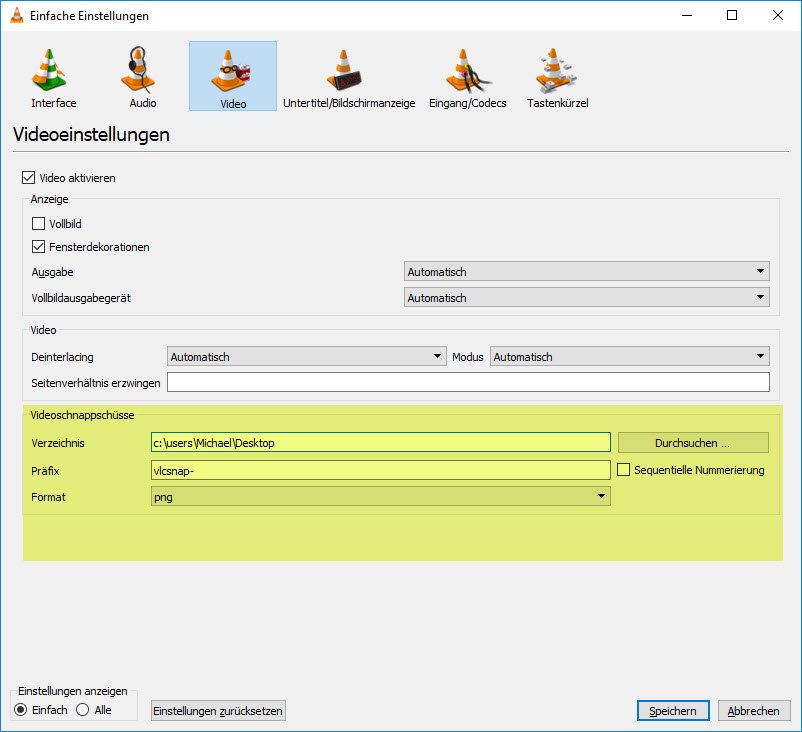Image resolution: width=802 pixels, height=732 pixels.
Task: Click the Verzeichnis path input field
Action: click(381, 442)
